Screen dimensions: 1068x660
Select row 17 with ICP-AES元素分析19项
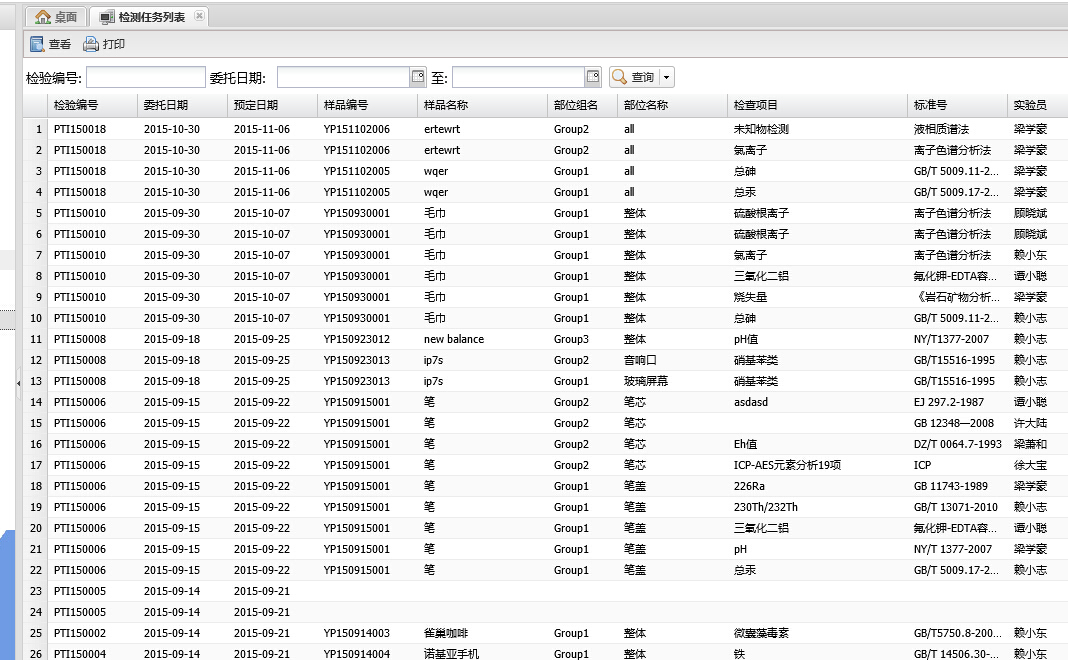785,465
